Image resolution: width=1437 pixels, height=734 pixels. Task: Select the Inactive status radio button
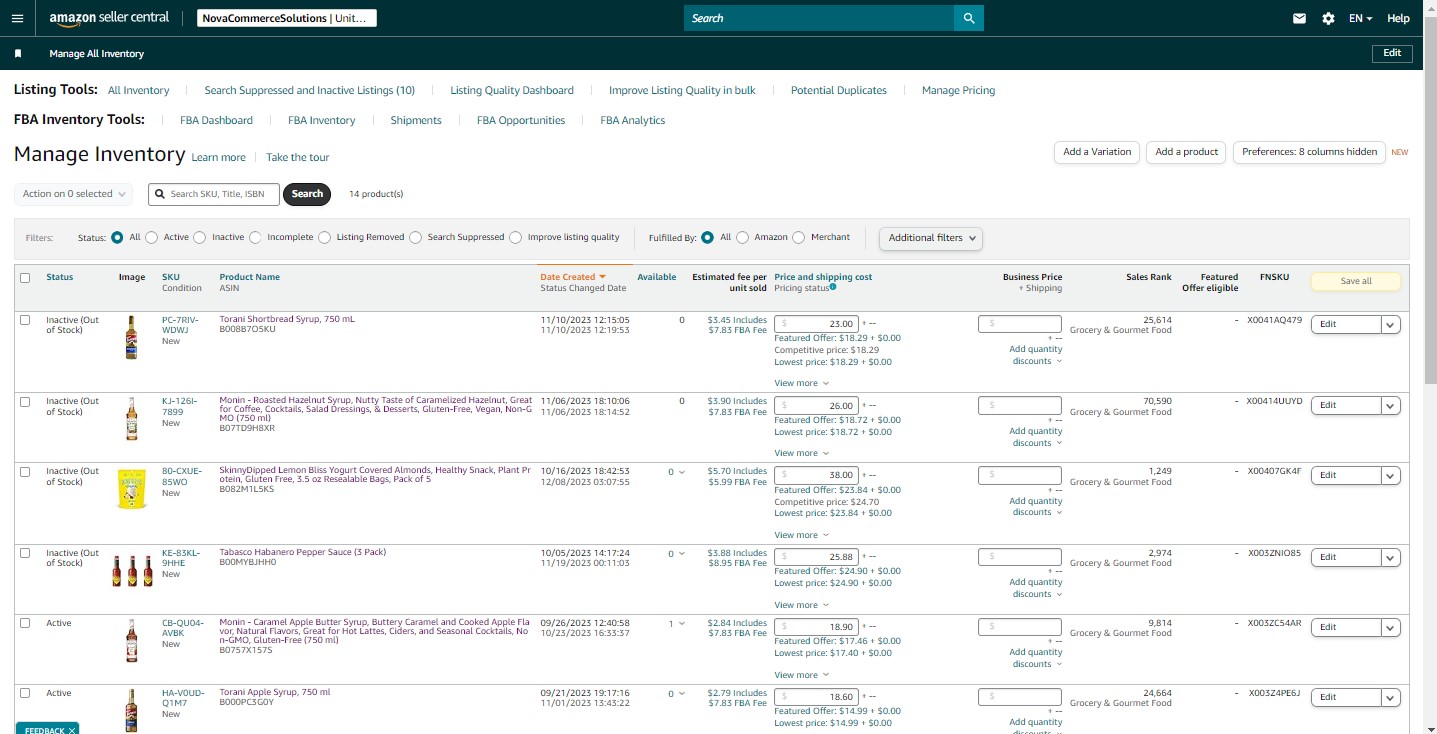[200, 238]
